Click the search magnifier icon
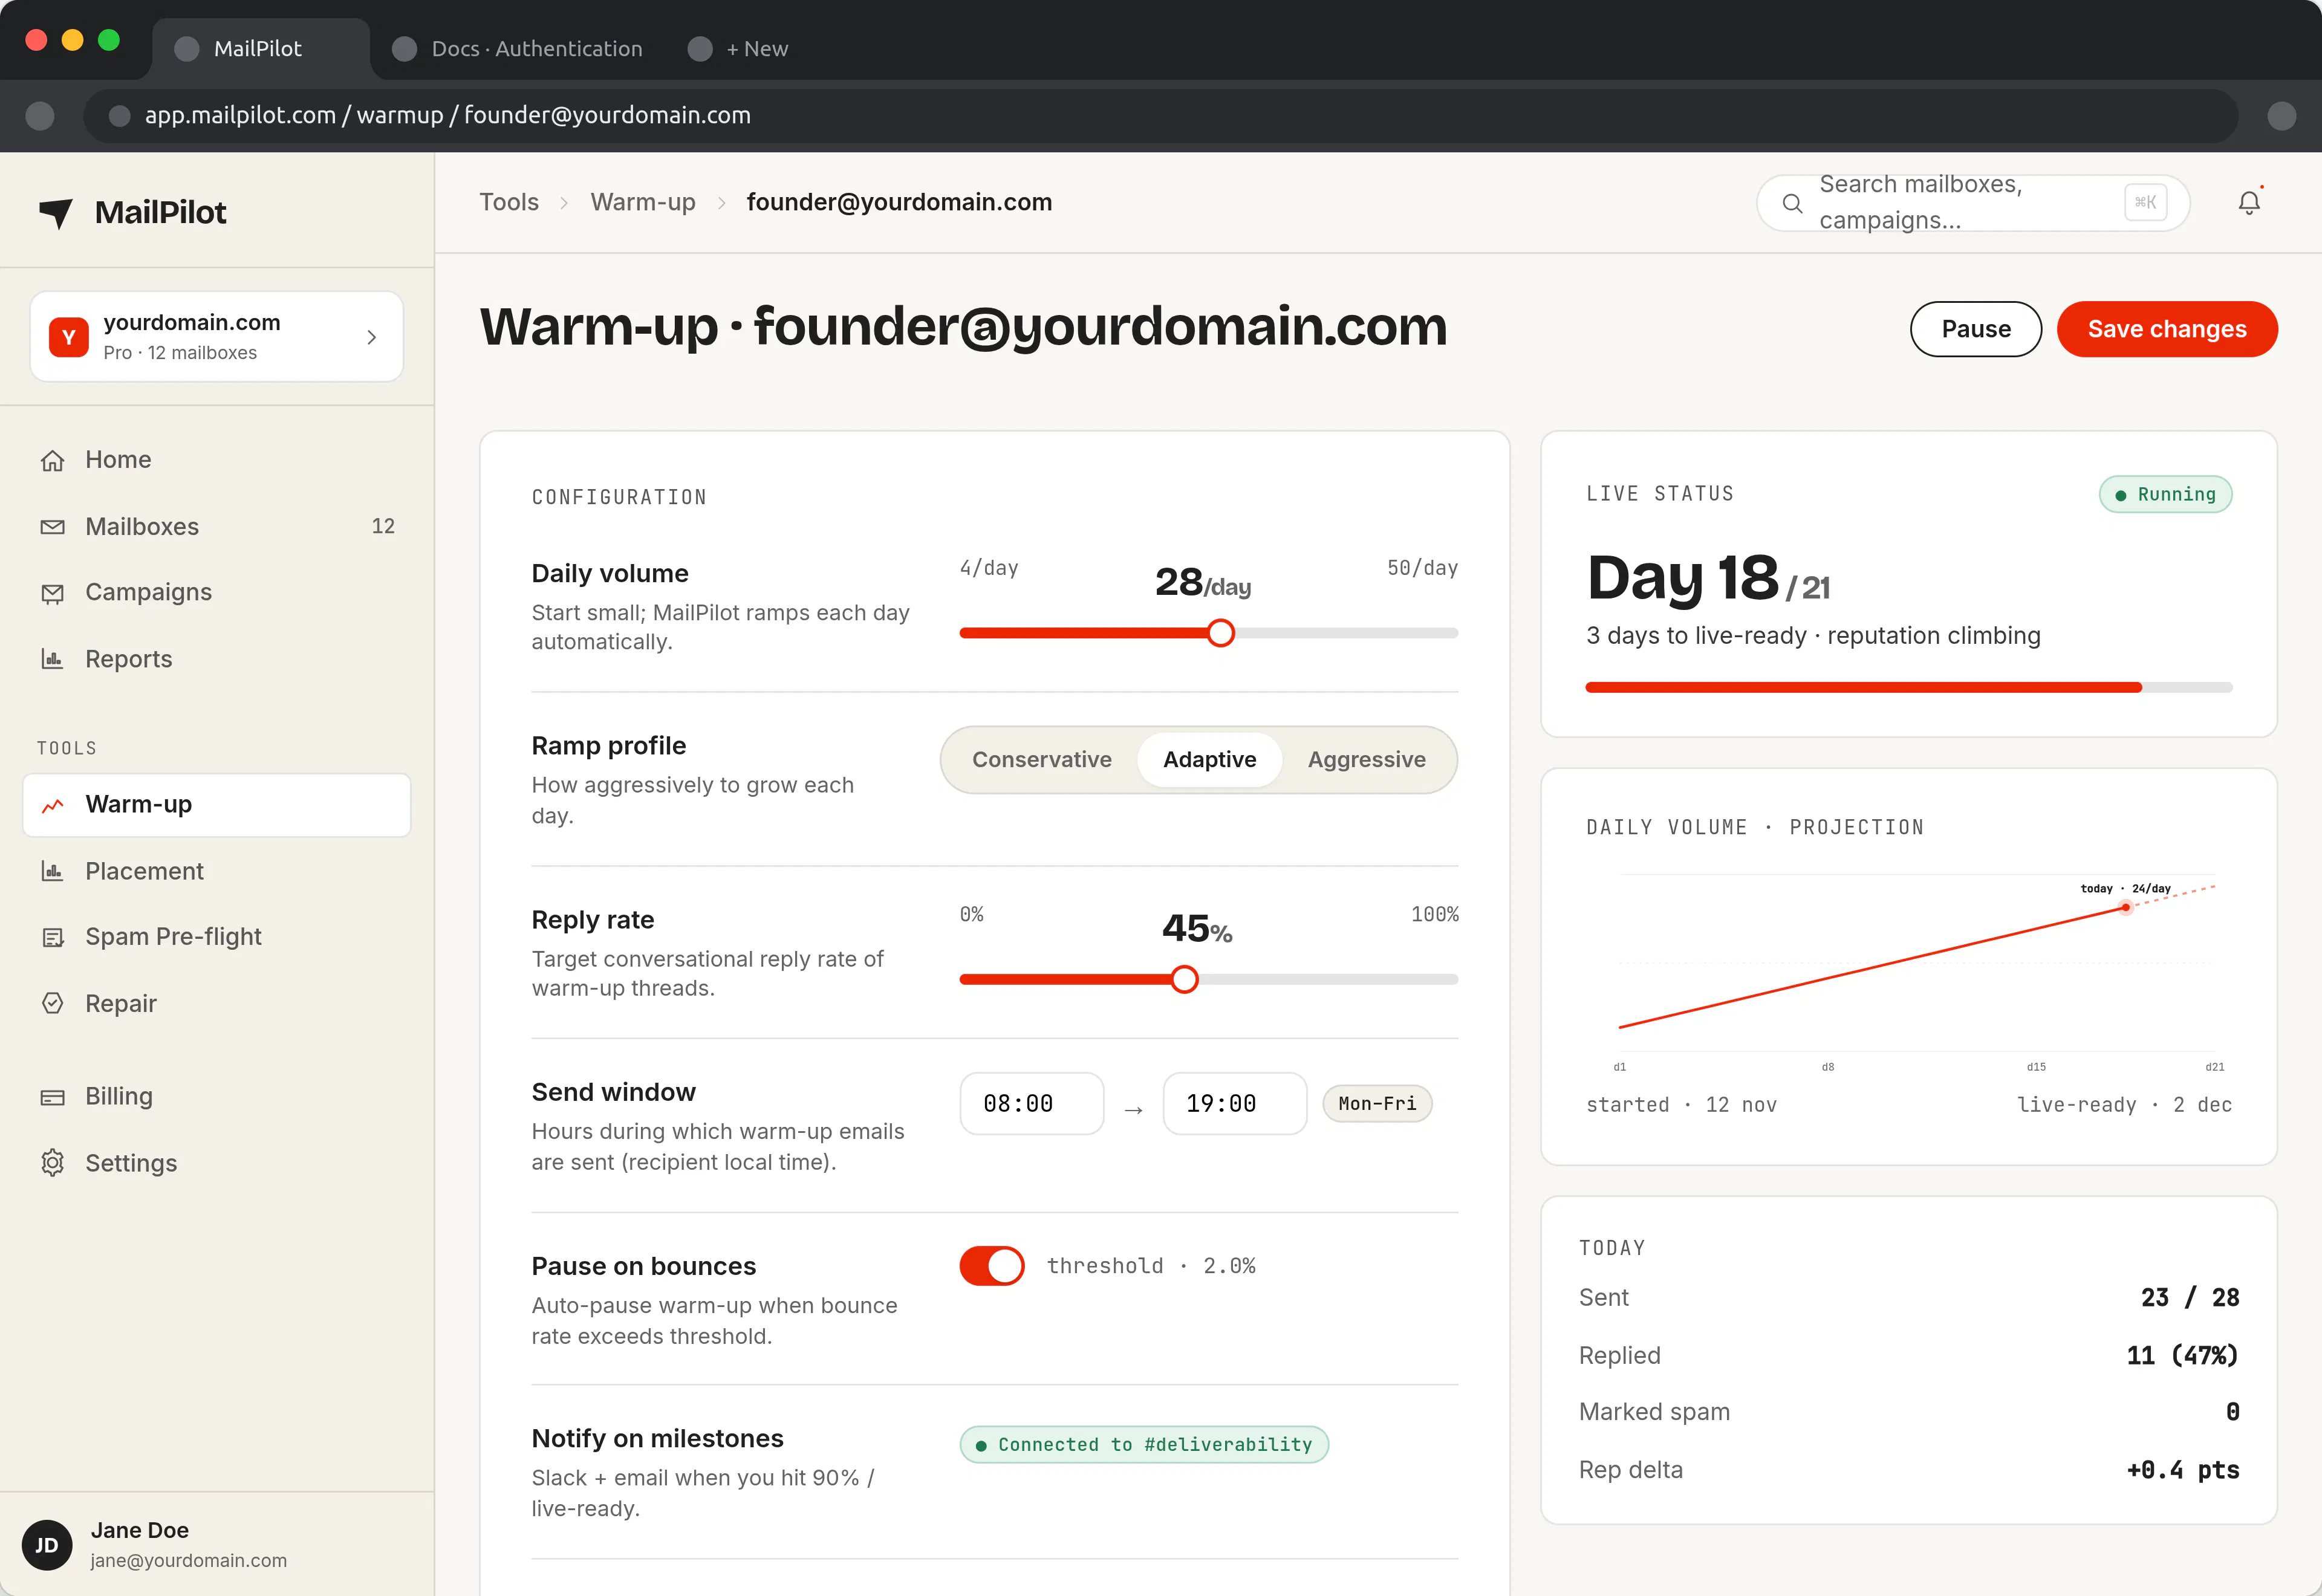 click(1793, 204)
